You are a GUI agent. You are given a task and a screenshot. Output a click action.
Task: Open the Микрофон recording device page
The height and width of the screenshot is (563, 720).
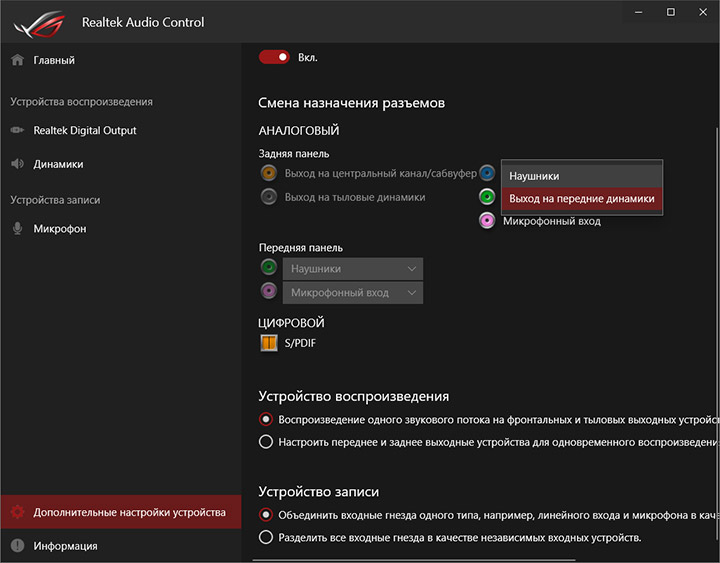click(60, 229)
